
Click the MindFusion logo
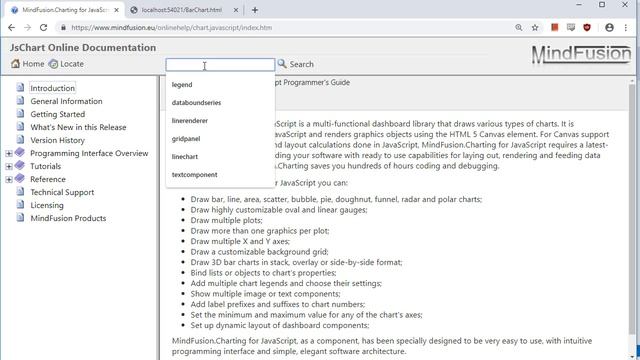coord(581,54)
